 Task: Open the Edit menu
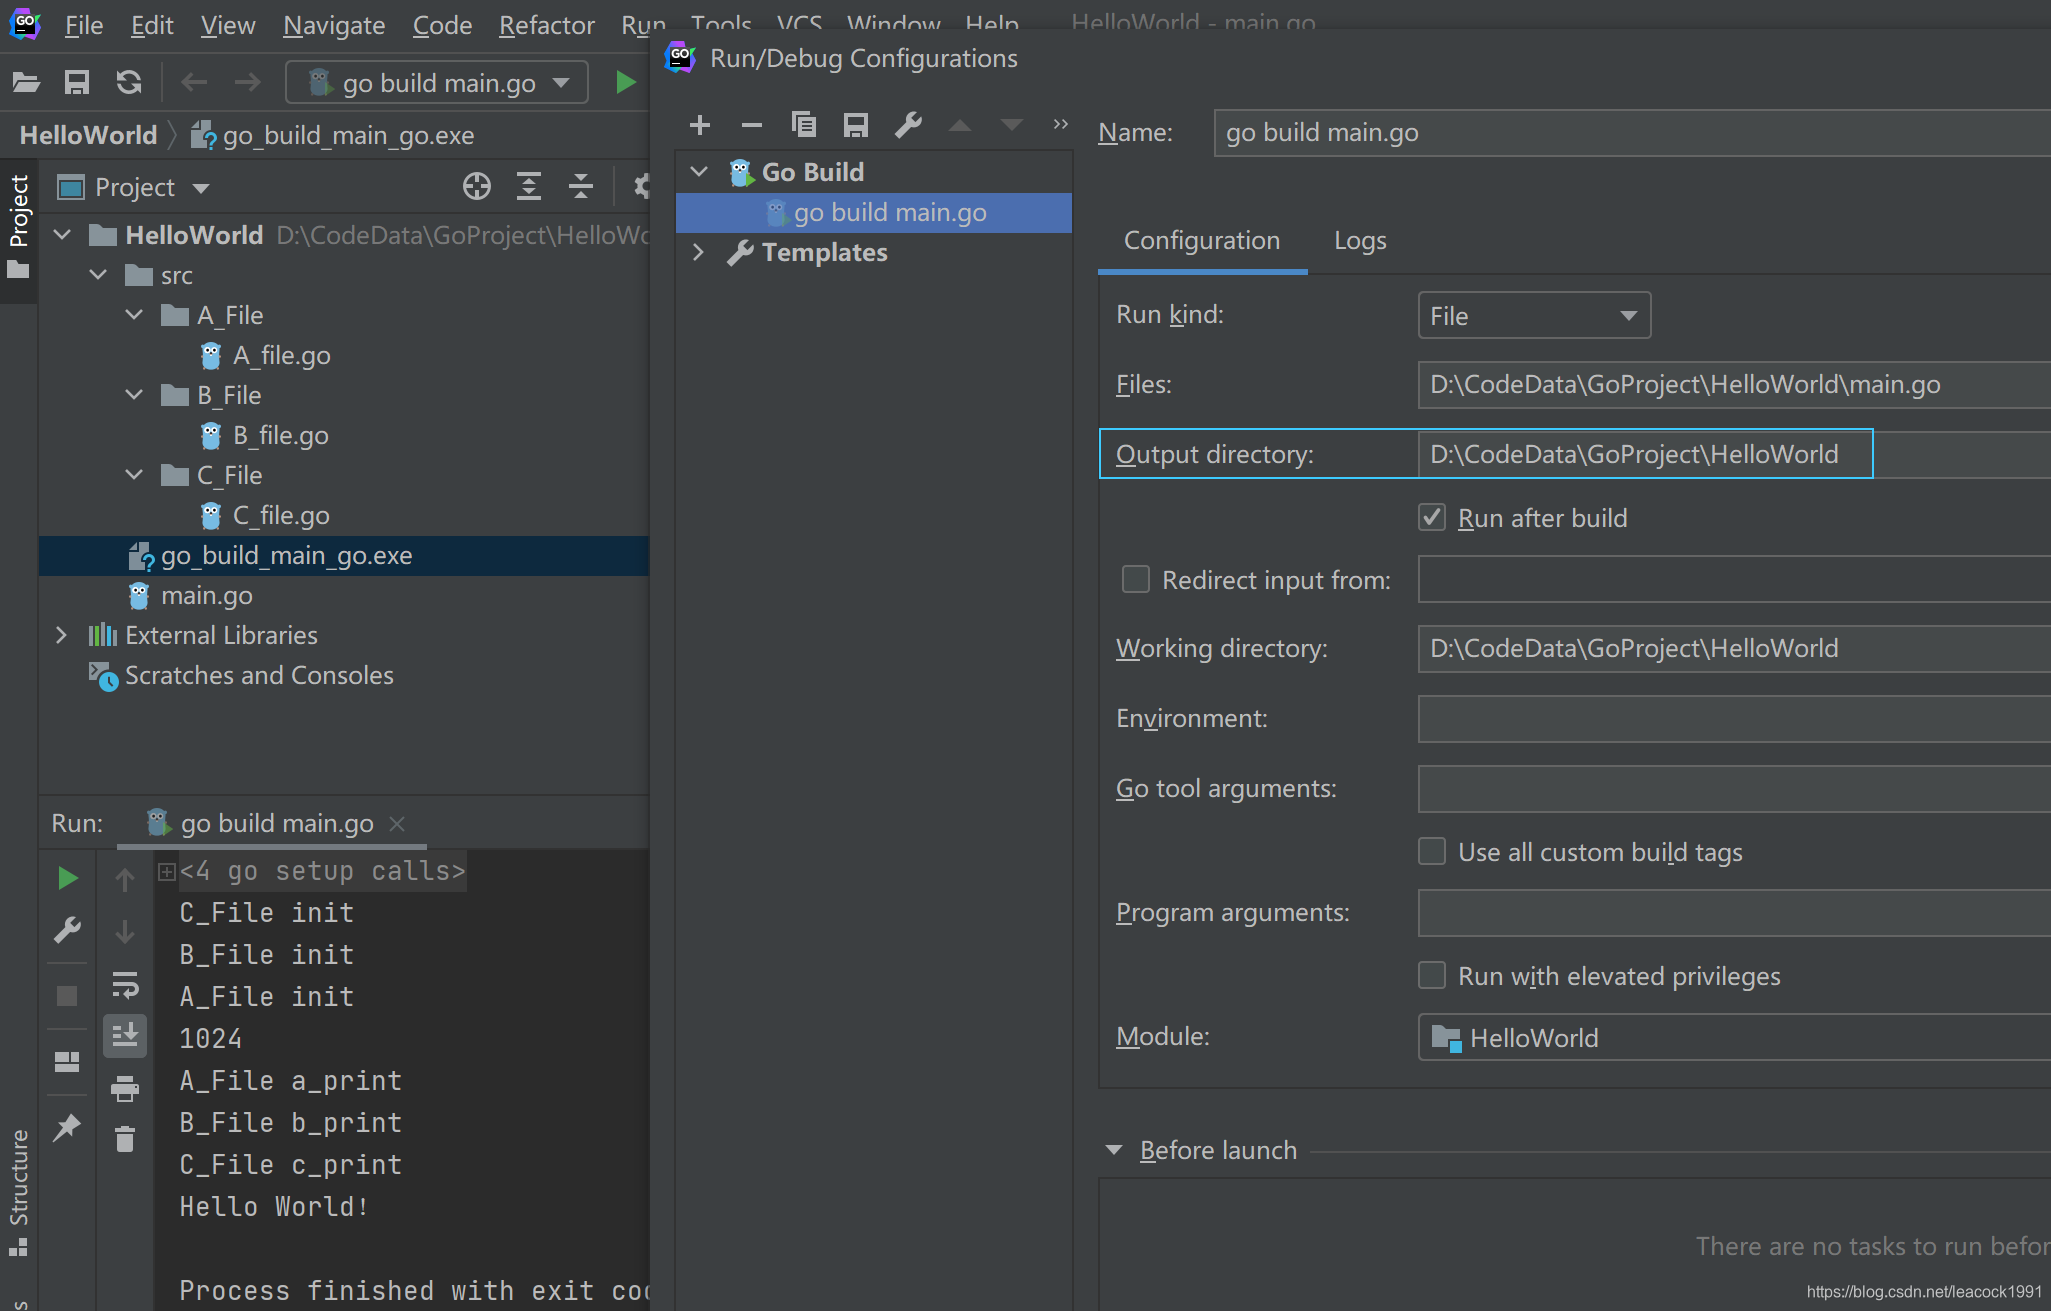coord(152,25)
